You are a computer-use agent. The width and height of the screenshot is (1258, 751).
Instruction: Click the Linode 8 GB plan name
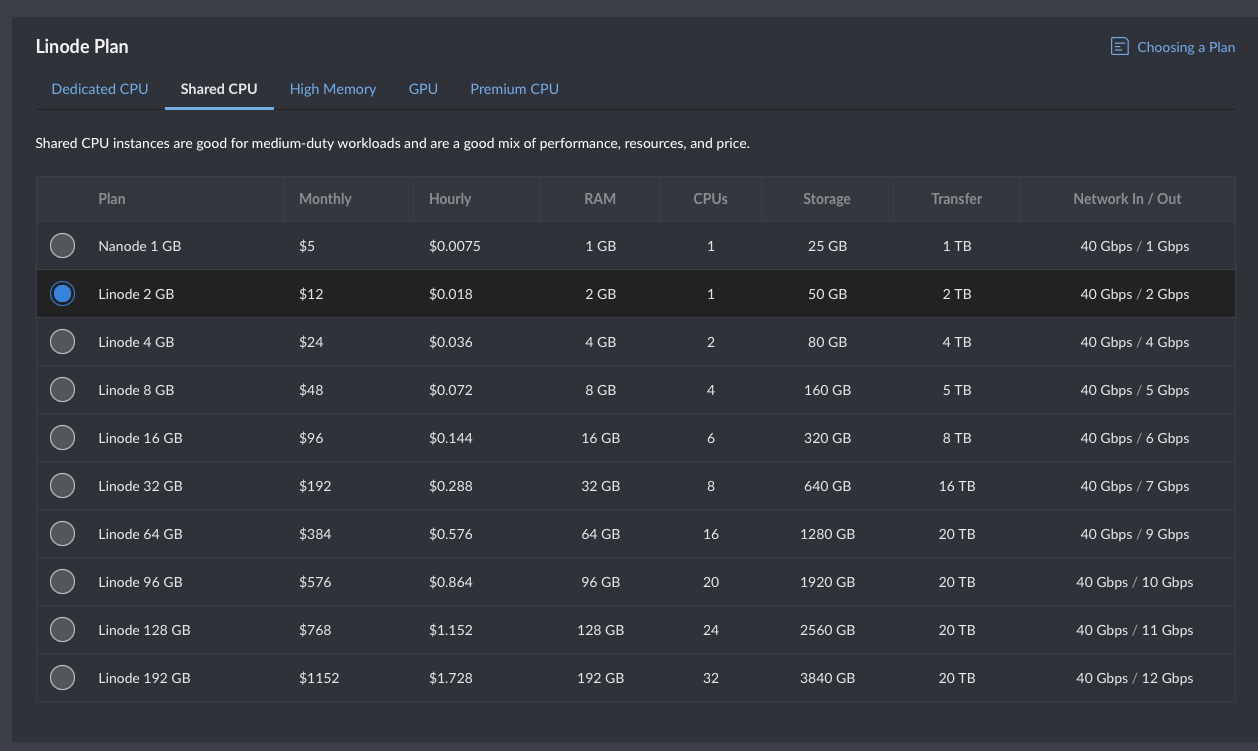[136, 390]
